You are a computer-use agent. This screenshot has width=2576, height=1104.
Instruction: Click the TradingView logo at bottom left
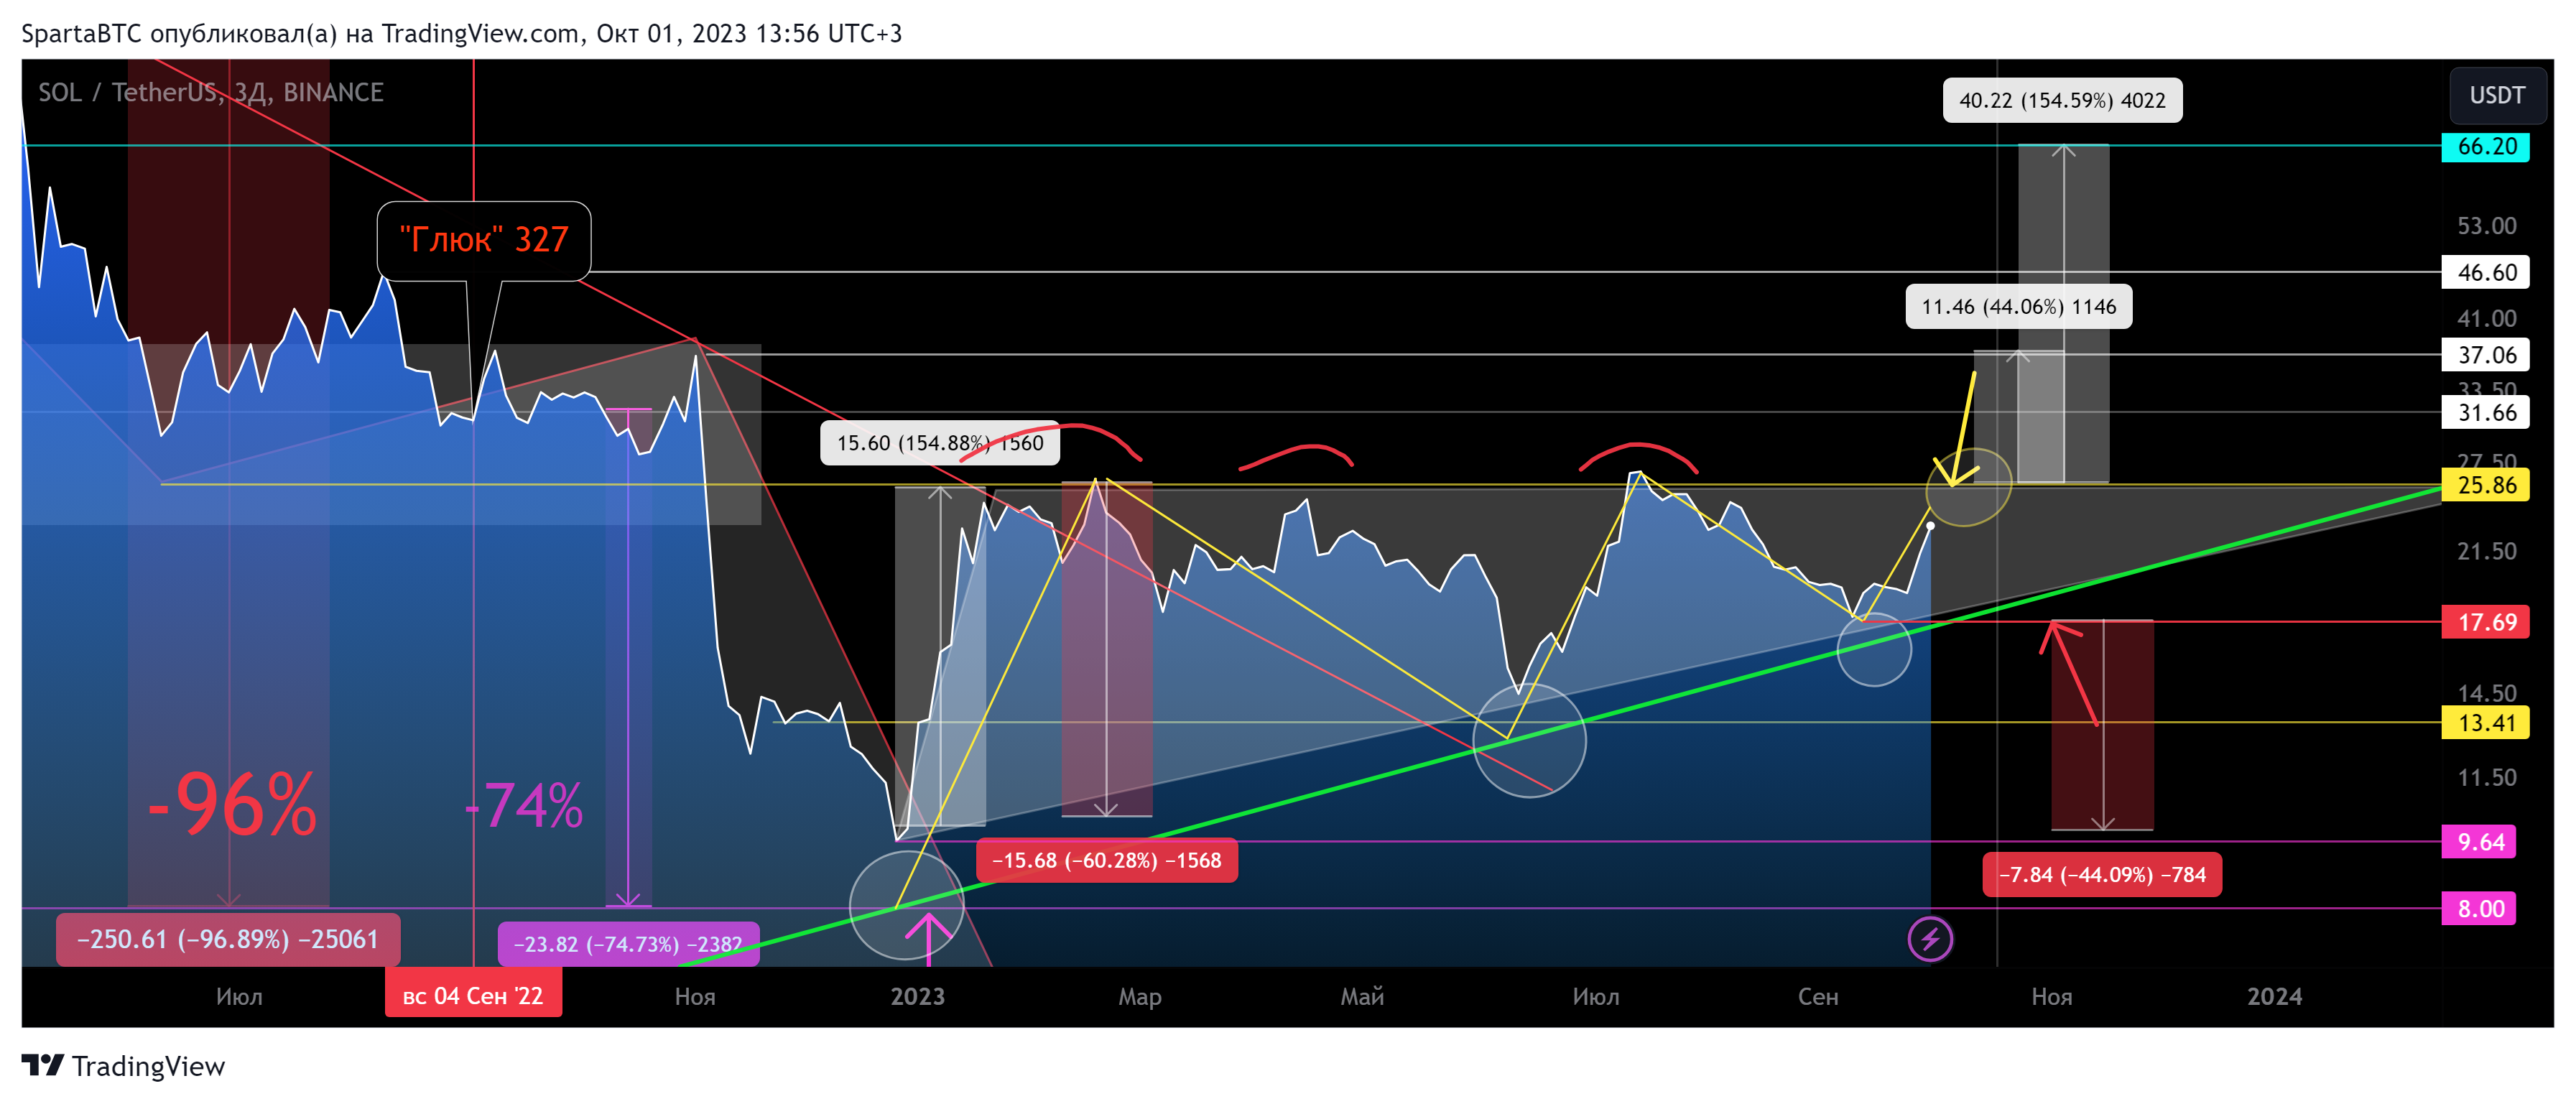124,1066
